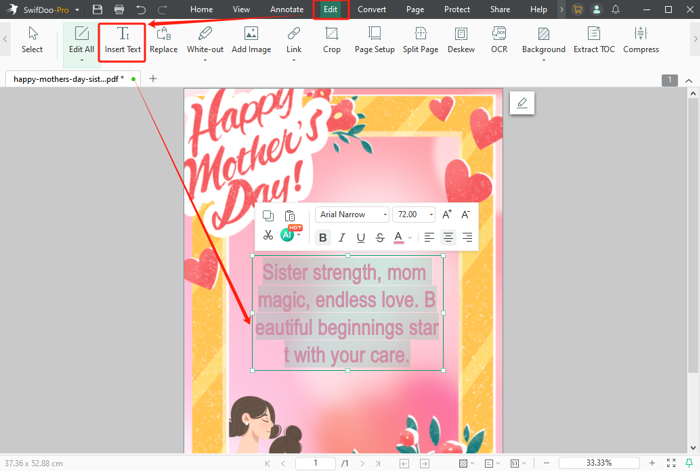700x471 pixels.
Task: Zoom in with the plus button
Action: click(652, 463)
